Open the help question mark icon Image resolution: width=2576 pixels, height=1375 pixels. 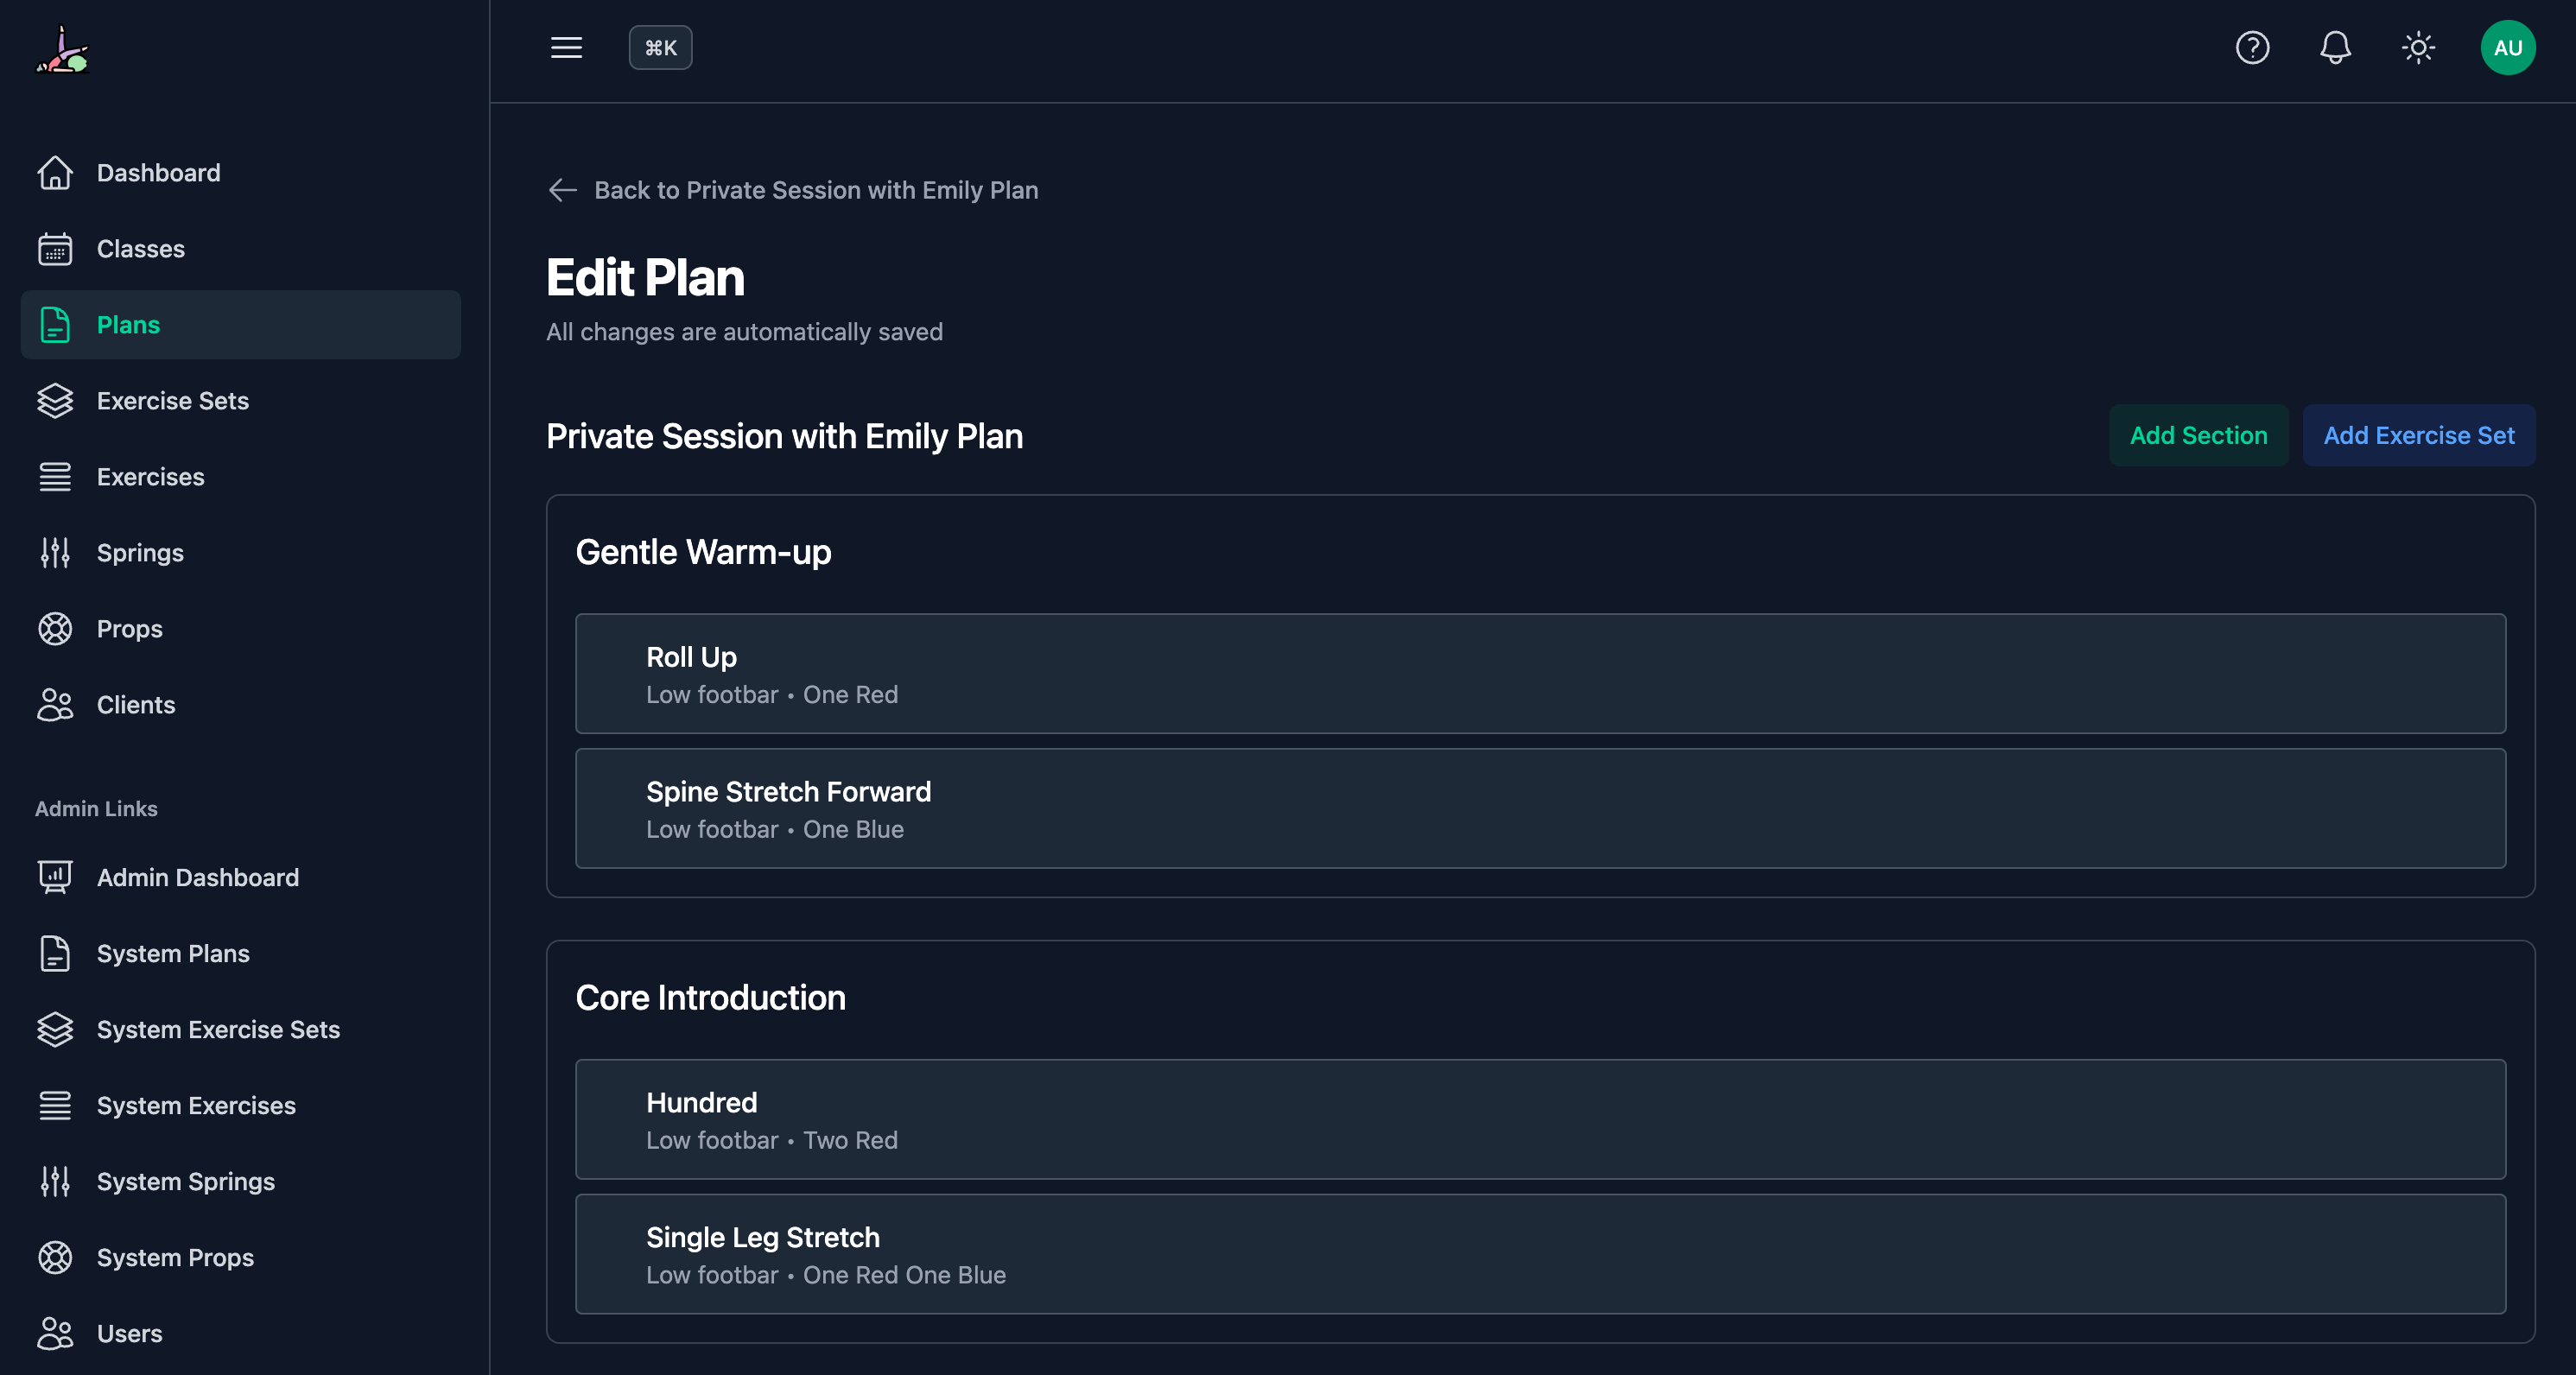2252,47
